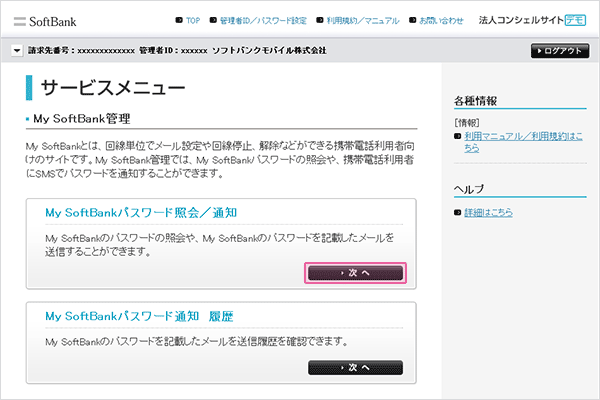This screenshot has width=600, height=400.
Task: Open 利用規約/マニュアル menu item
Action: coord(363,21)
